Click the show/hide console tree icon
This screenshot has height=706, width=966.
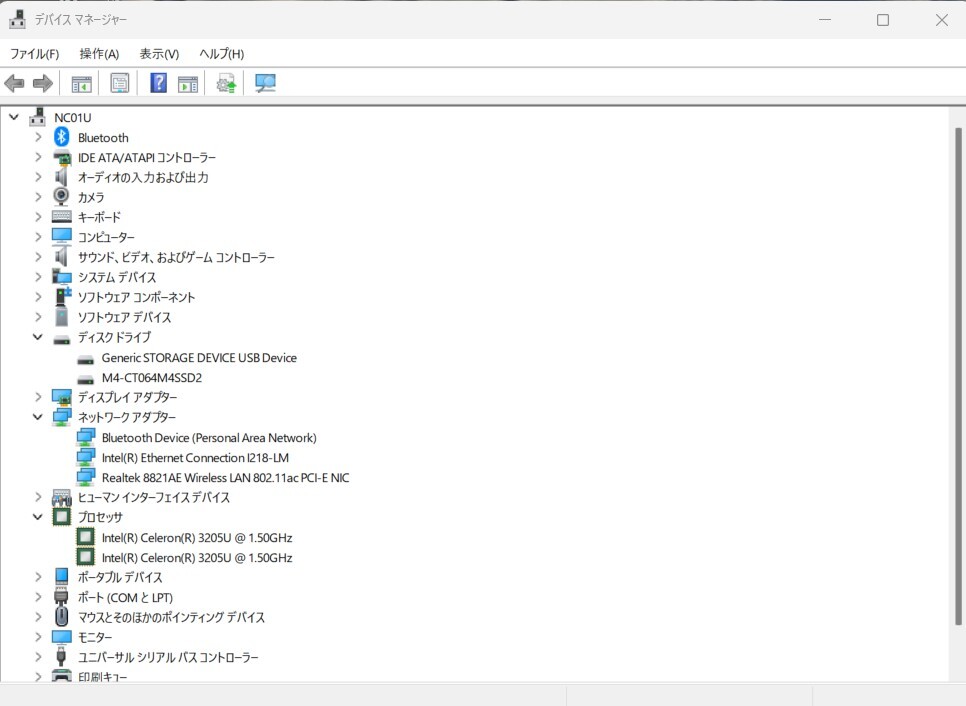(81, 83)
